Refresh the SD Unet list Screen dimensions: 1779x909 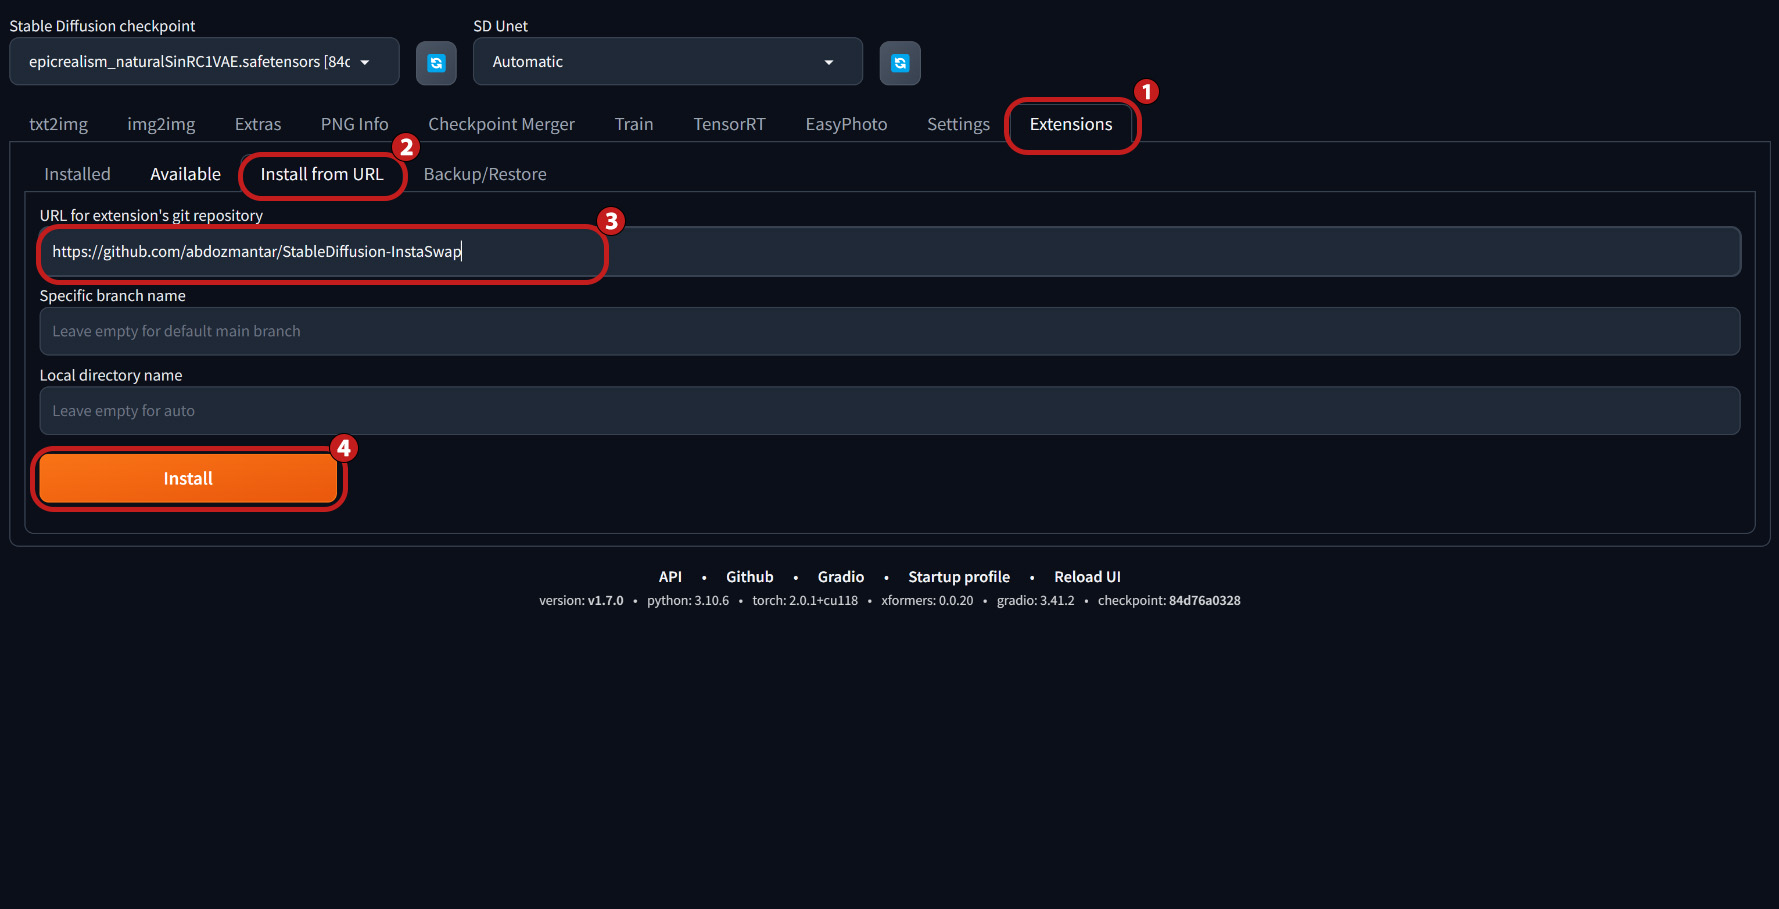(x=900, y=63)
